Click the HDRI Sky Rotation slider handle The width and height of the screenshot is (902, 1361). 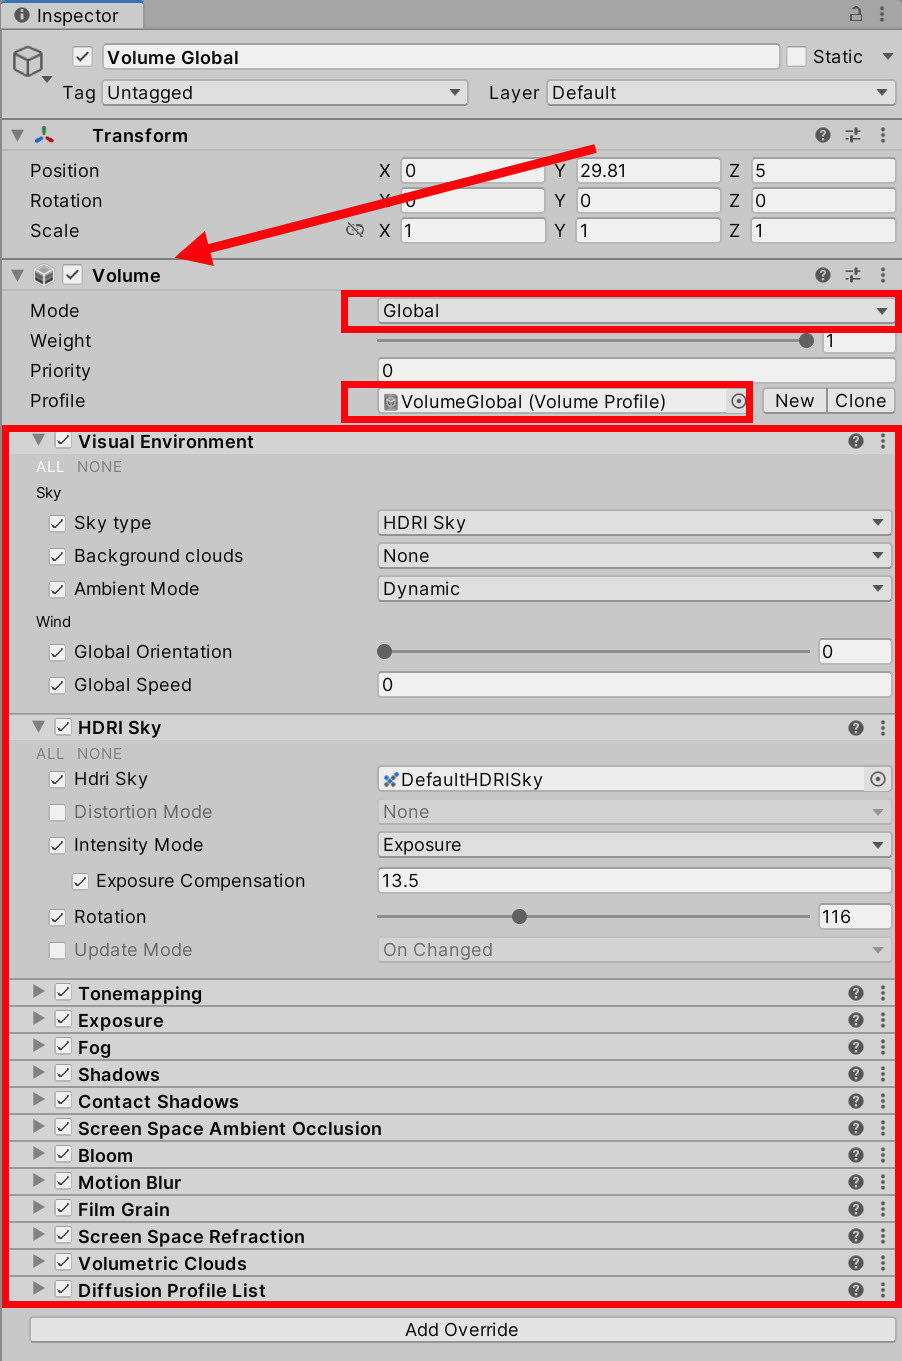[519, 917]
